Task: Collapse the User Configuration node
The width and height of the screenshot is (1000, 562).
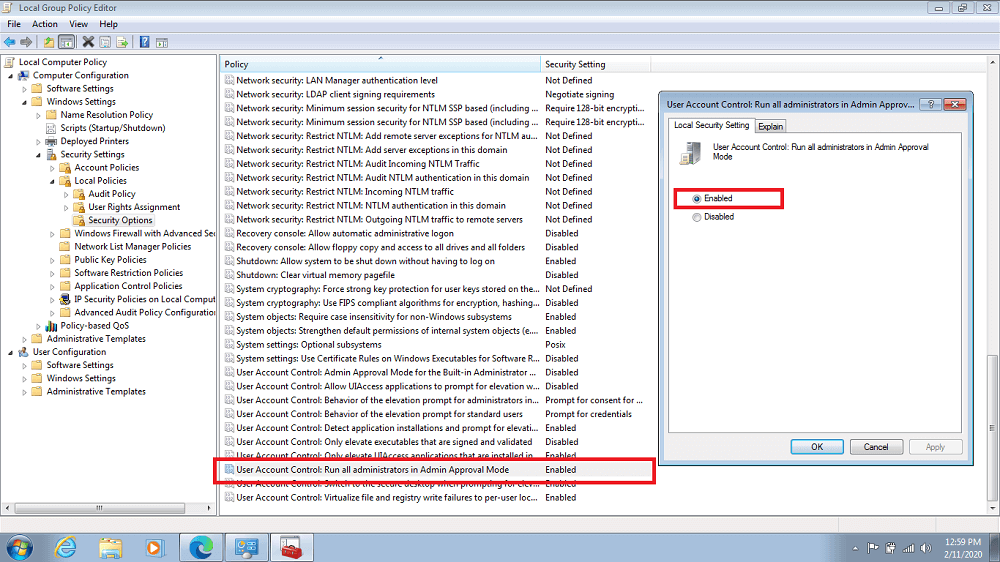Action: (10, 352)
